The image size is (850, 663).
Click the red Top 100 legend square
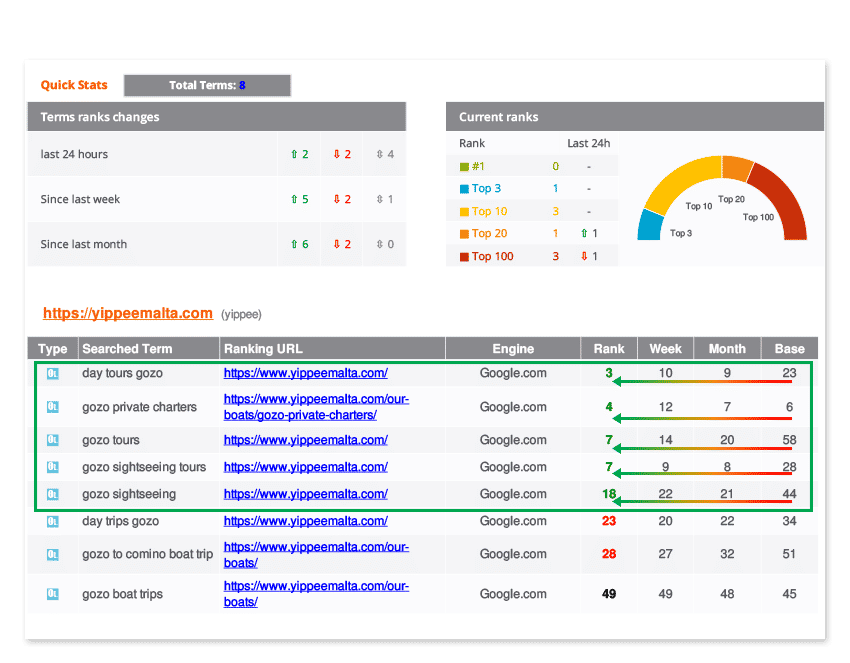(464, 257)
